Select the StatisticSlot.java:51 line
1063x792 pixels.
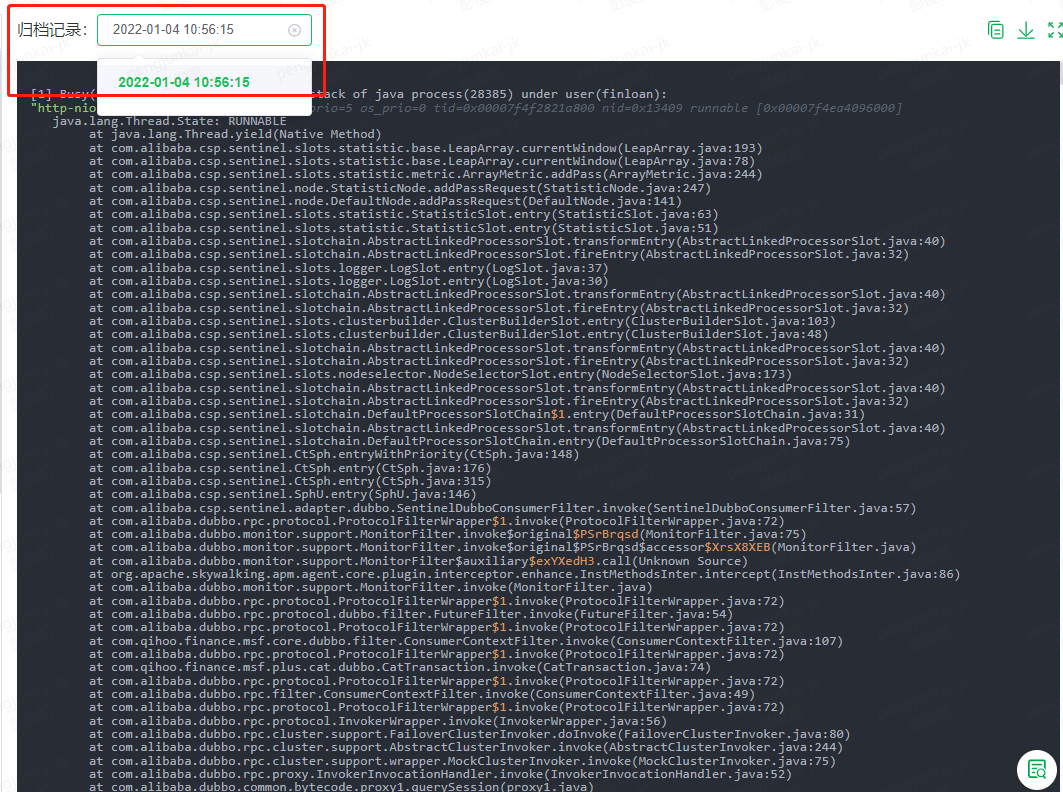pos(403,228)
